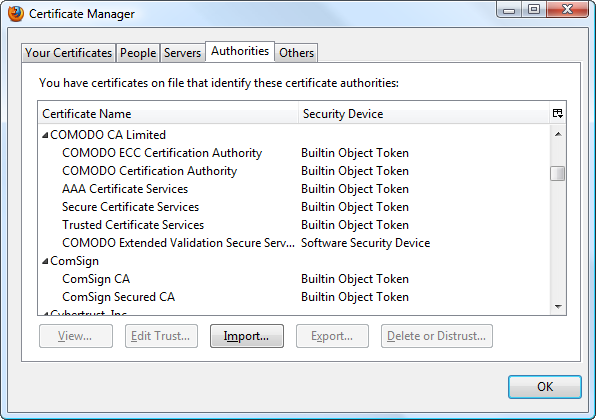This screenshot has width=596, height=420.
Task: Select COMODO ECC Certification Authority row
Action: 293,153
